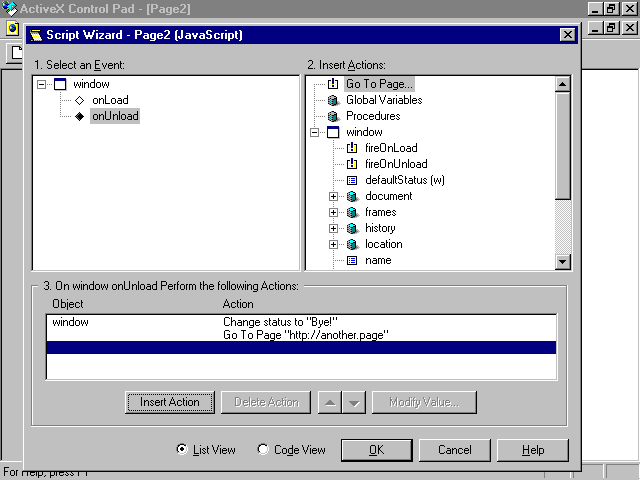Click the Procedures icon in actions list

coord(333,116)
